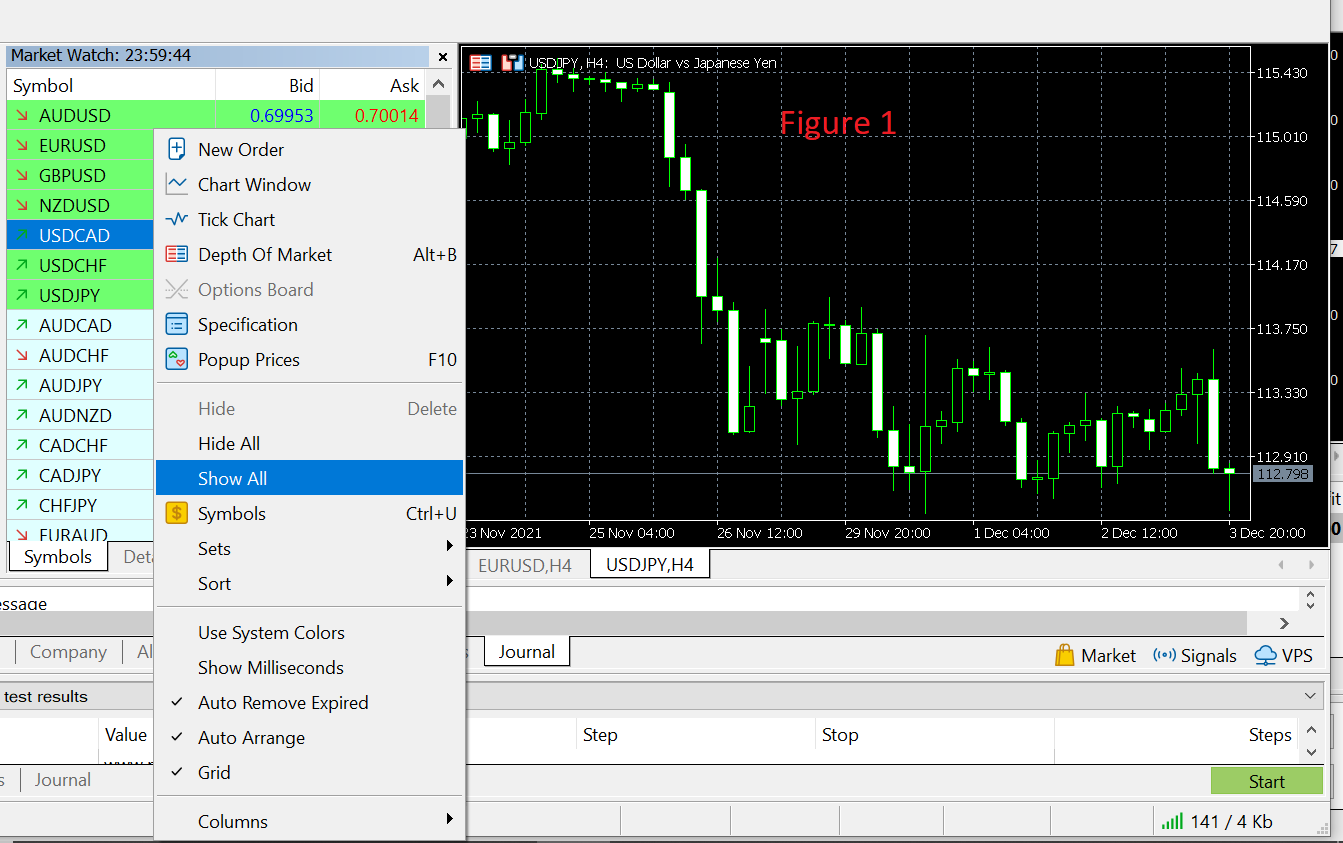Open Popup Prices menu entry
Screen dimensions: 1343x843
coord(248,360)
